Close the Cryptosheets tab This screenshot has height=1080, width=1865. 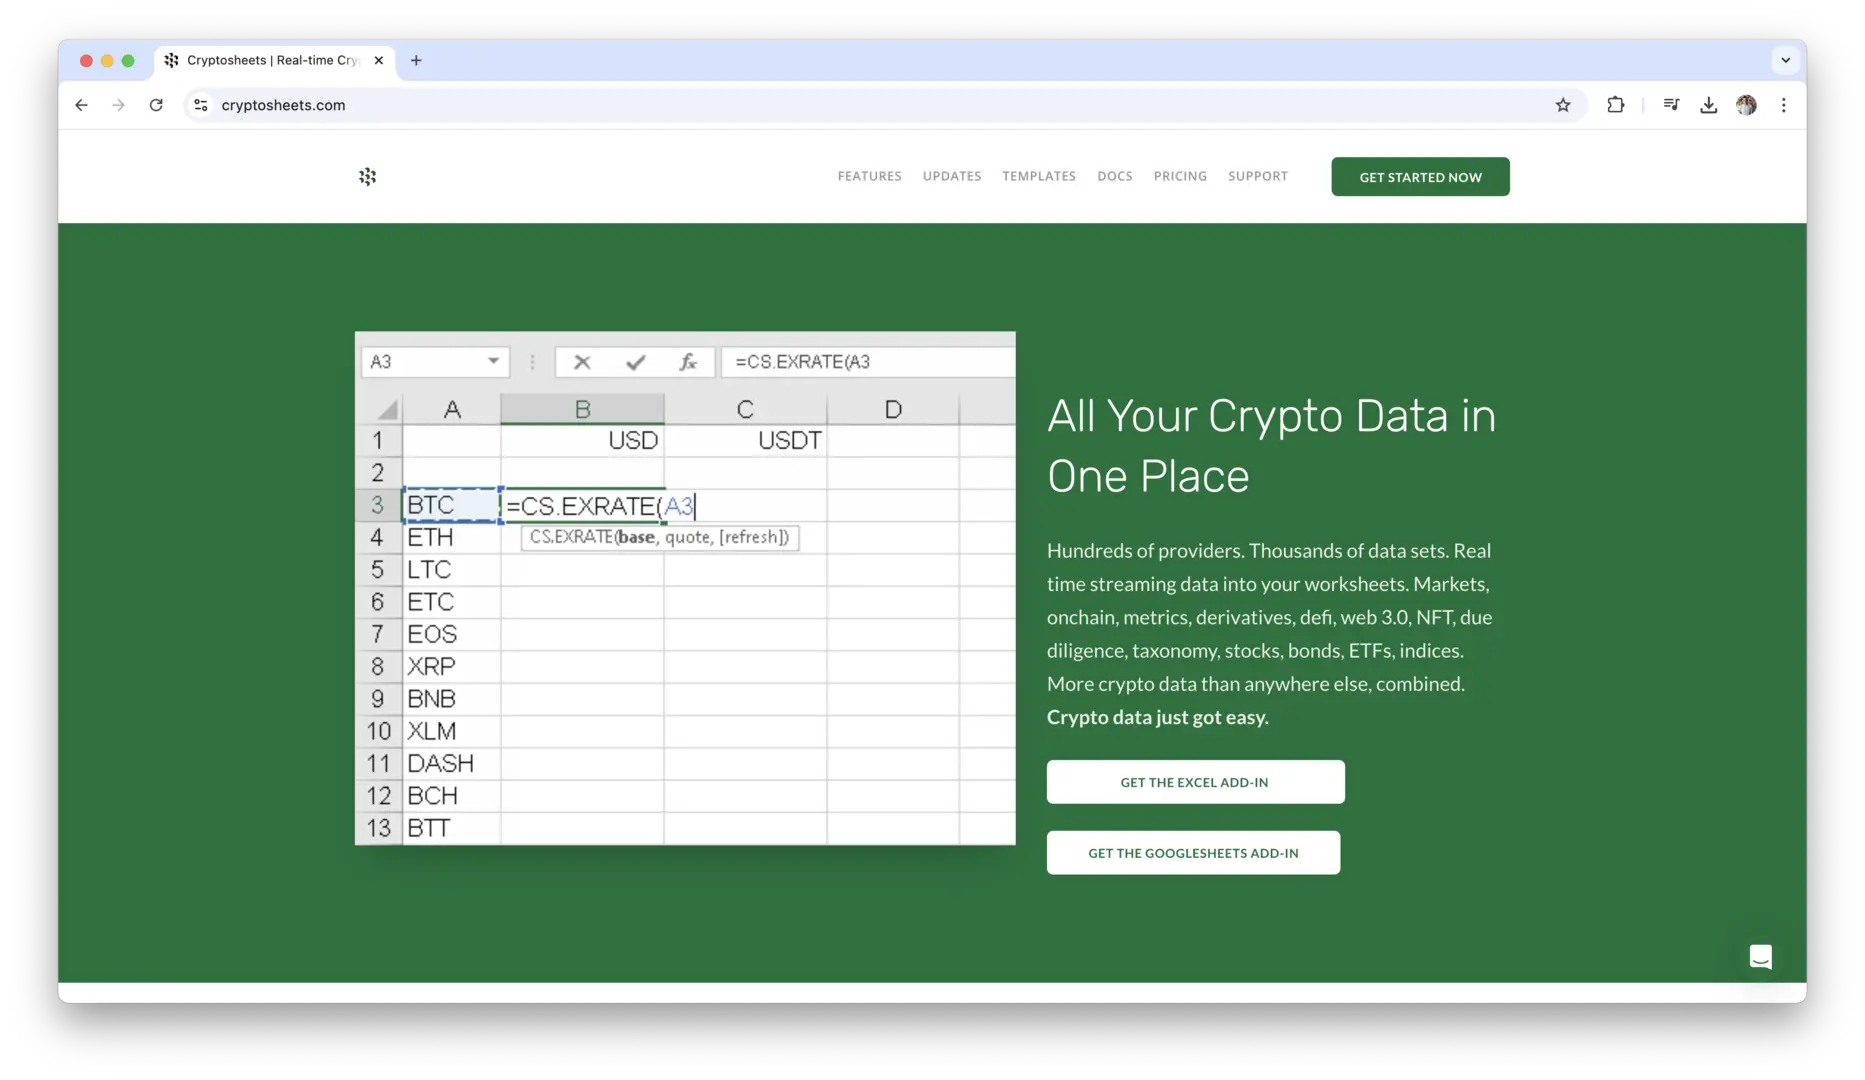379,60
